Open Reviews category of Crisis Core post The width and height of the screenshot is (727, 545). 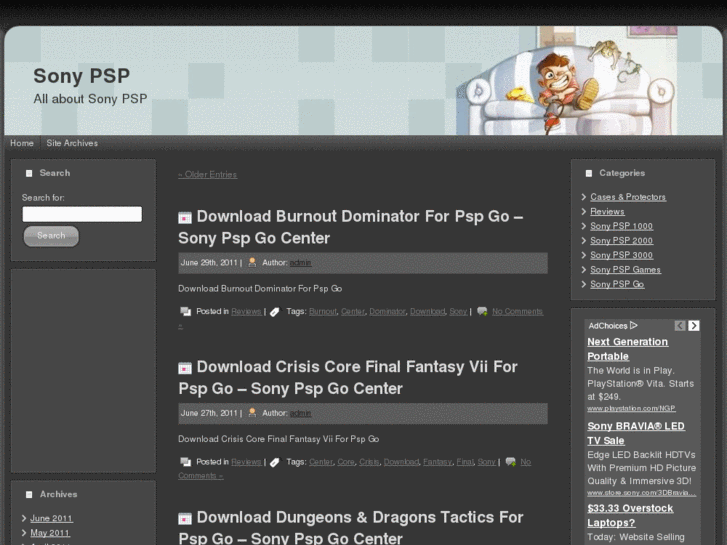pos(246,462)
